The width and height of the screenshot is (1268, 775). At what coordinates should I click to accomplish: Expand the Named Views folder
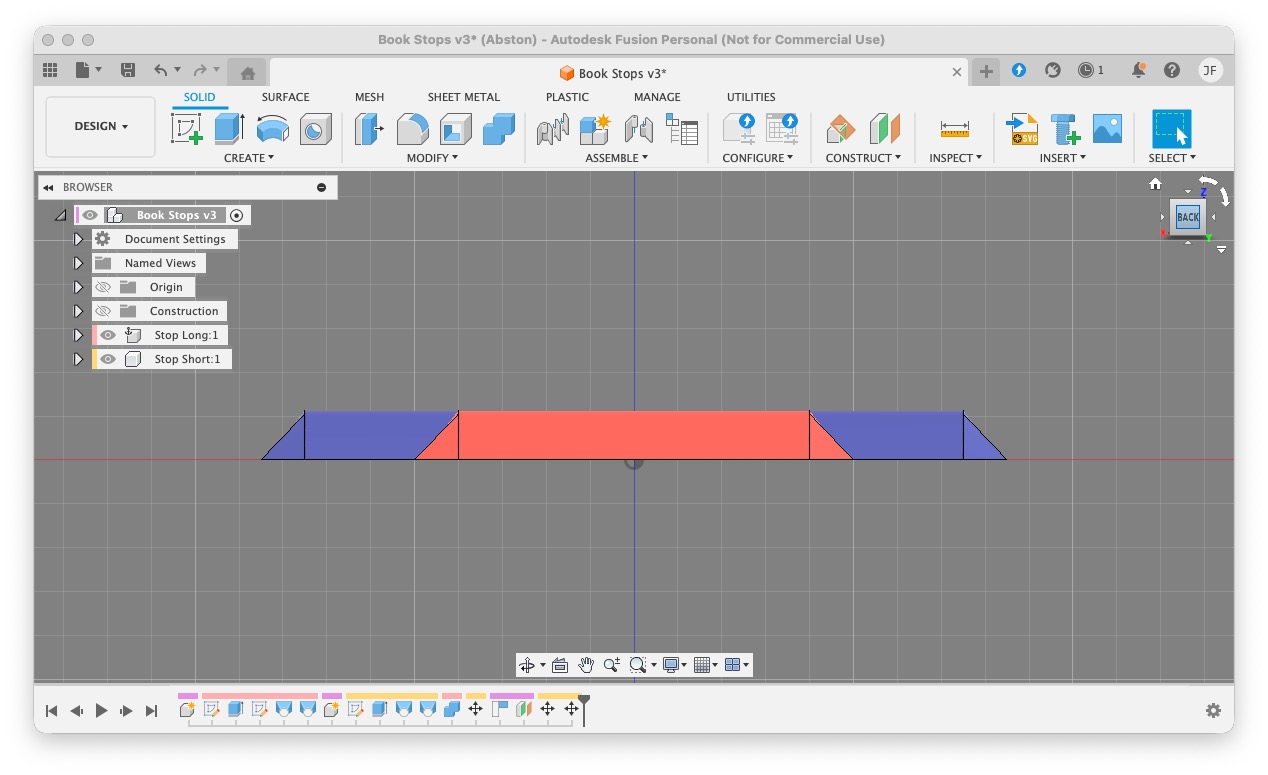[78, 263]
